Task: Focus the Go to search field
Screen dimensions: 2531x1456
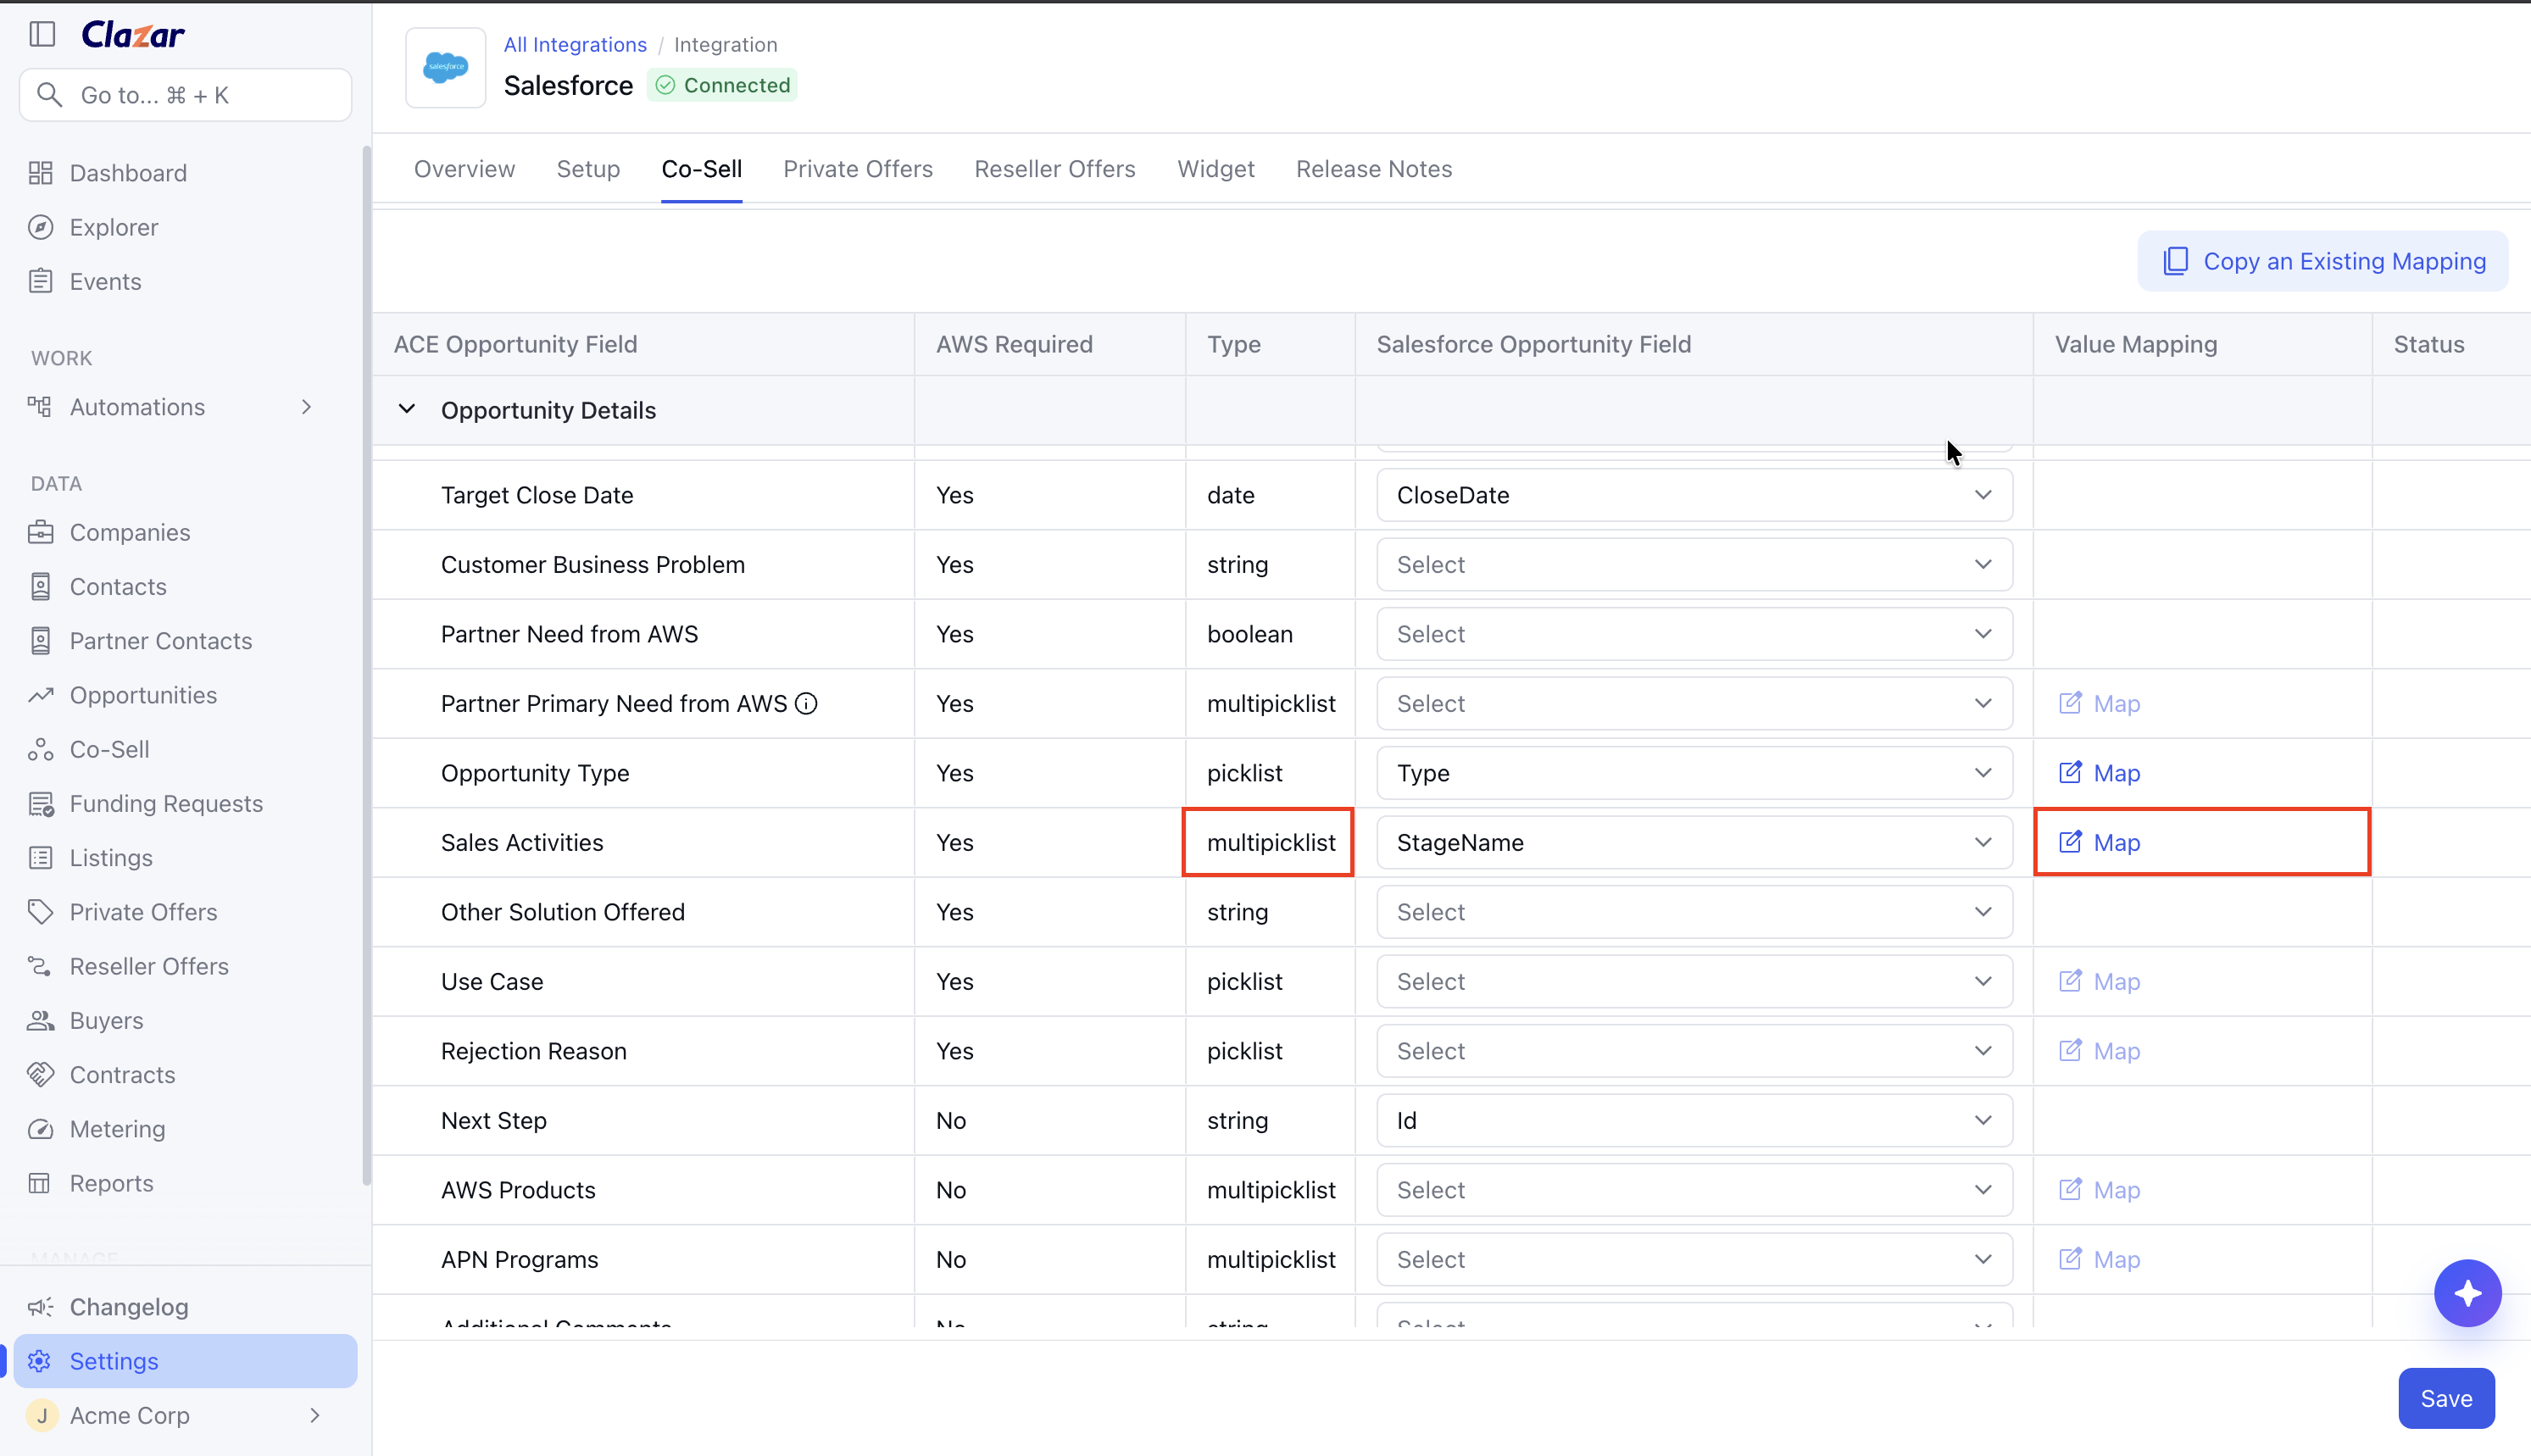Action: click(x=186, y=95)
